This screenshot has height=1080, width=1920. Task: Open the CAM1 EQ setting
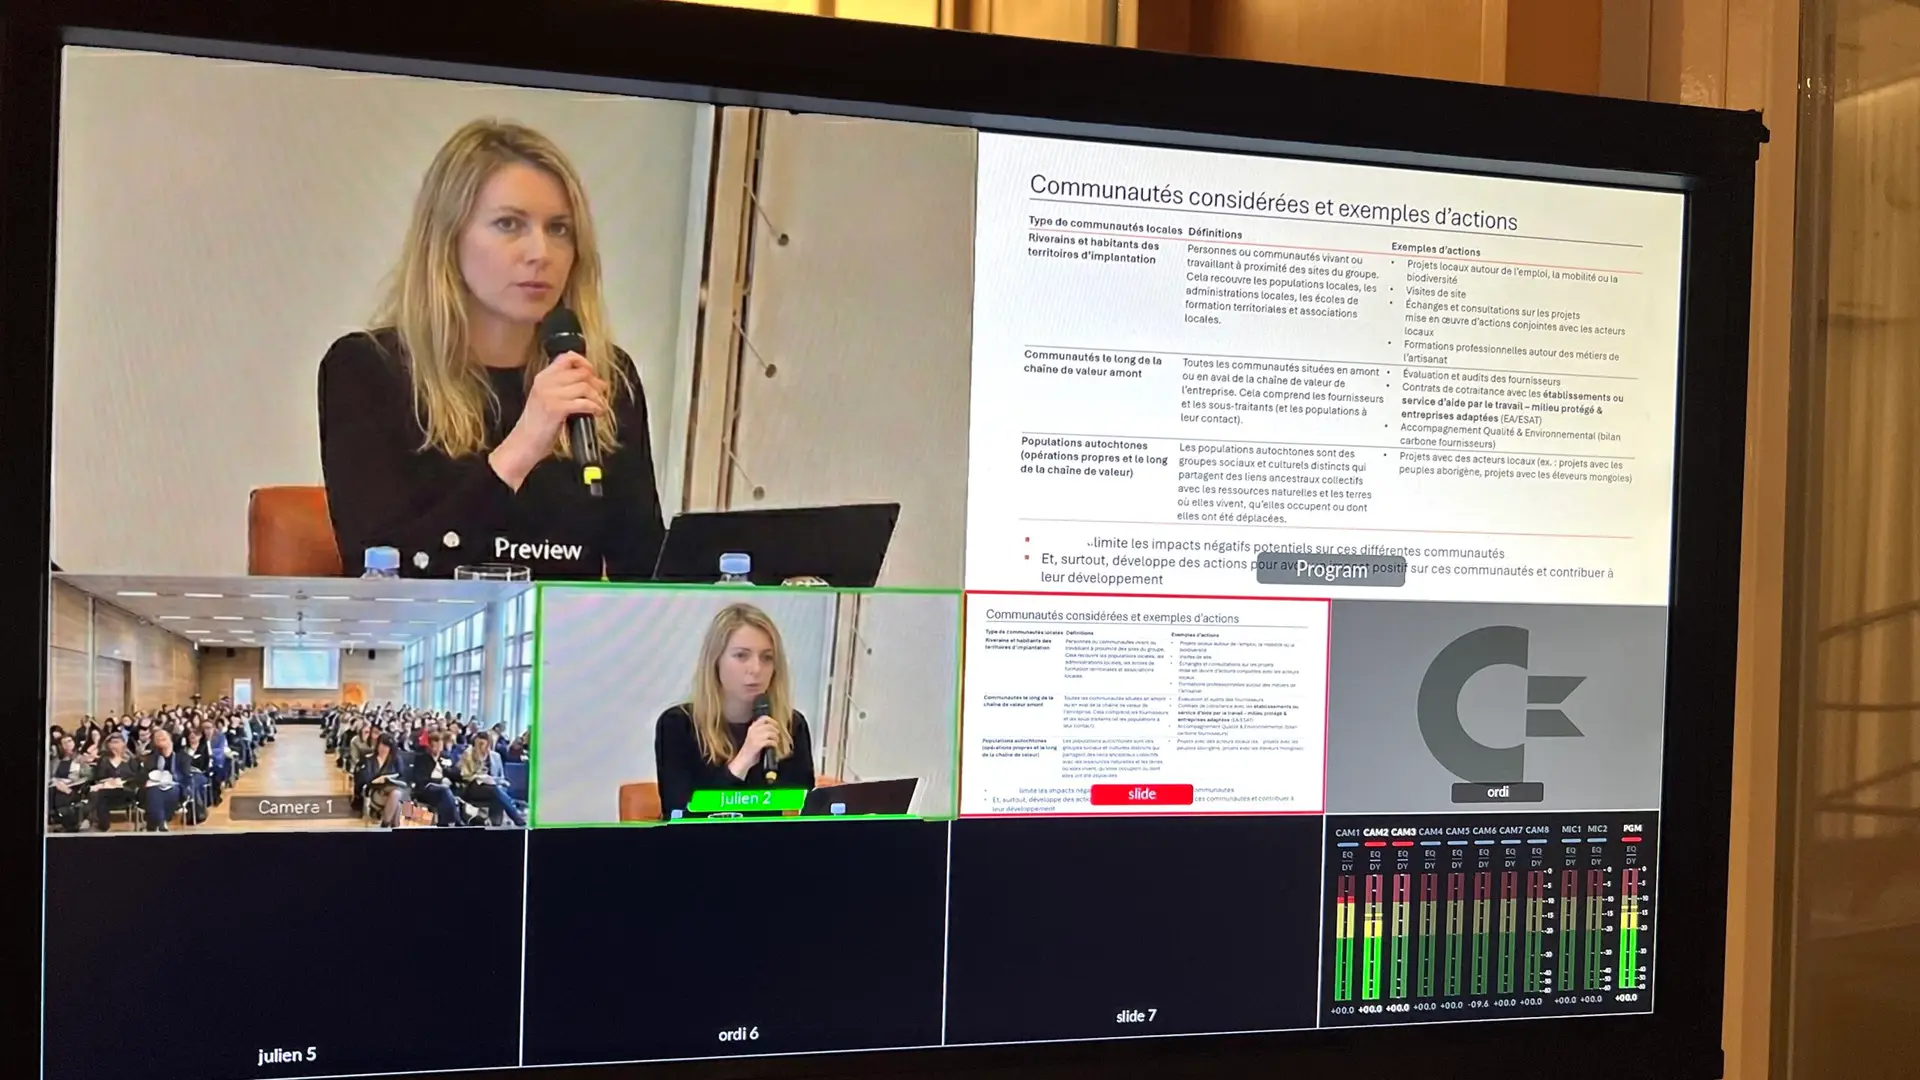[1347, 855]
